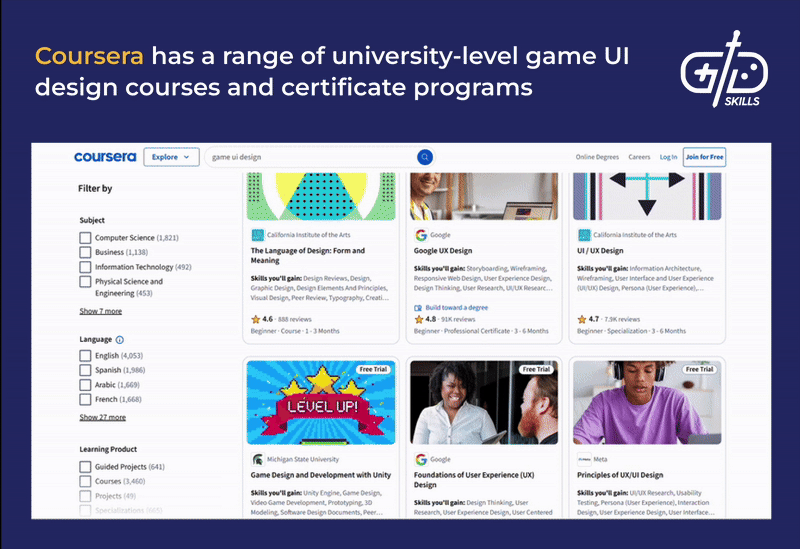Click into the 'game ui design' search field
This screenshot has height=549, width=800.
(x=310, y=157)
